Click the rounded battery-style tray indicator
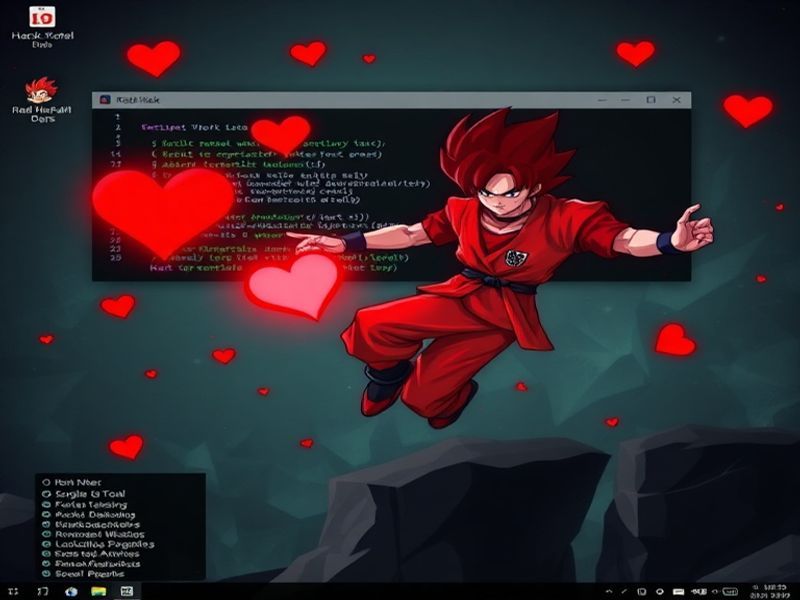This screenshot has height=600, width=800. point(730,592)
